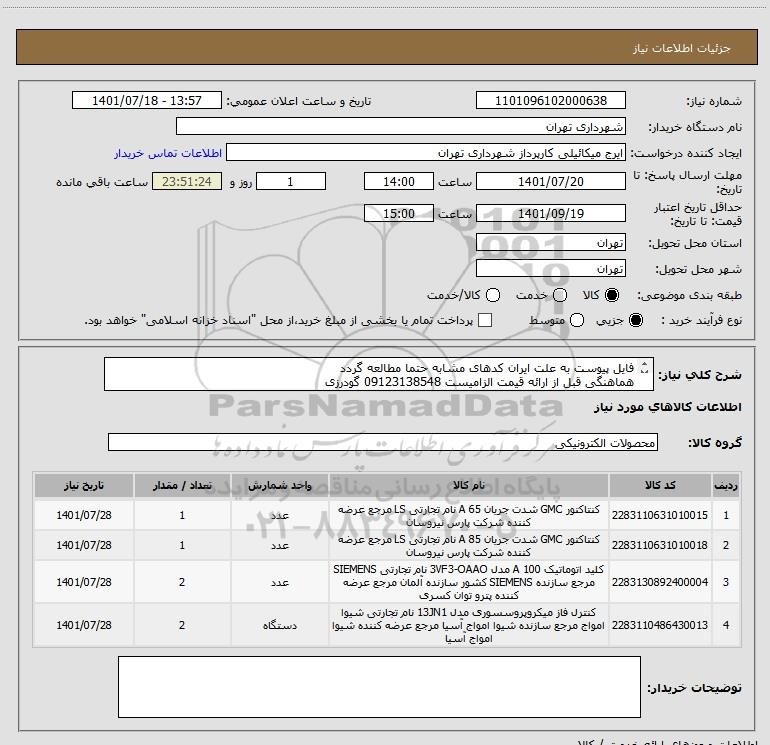Click the deadline time field 14:00
Viewport: 770px width, 745px height.
click(x=399, y=181)
